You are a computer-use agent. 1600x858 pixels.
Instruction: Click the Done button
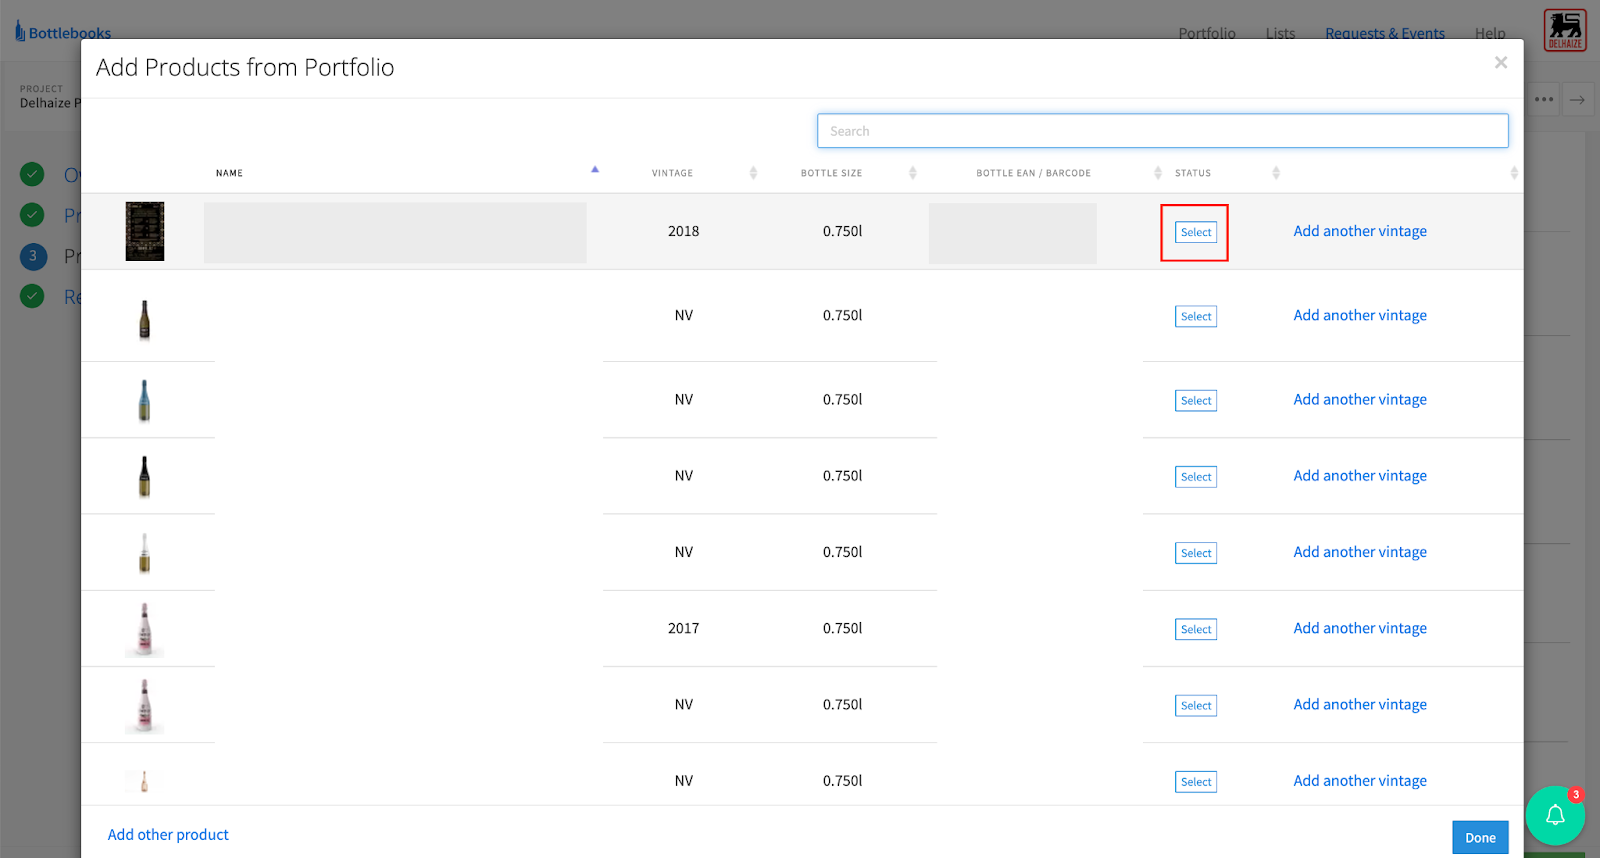[x=1480, y=838]
